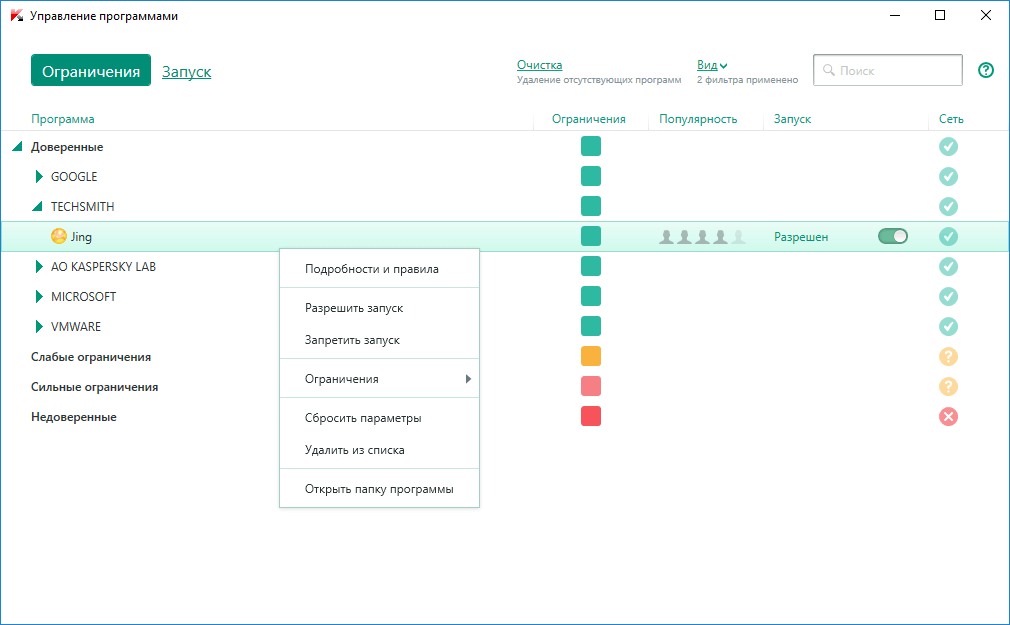Screen dimensions: 1010x625
Task: Click the orange question network icon for Слабые ограничения
Action: (948, 357)
